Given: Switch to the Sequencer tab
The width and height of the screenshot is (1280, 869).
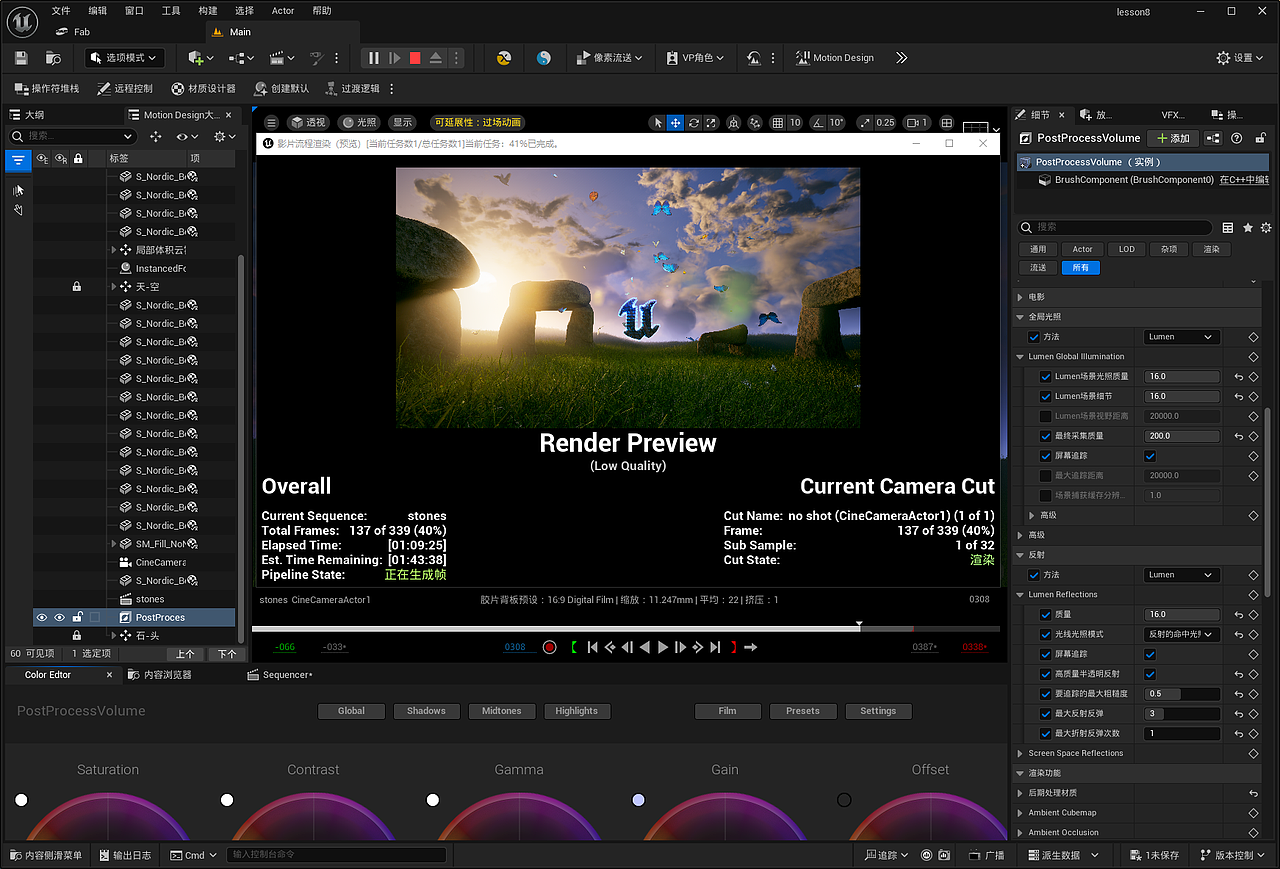Looking at the screenshot, I should 280,675.
